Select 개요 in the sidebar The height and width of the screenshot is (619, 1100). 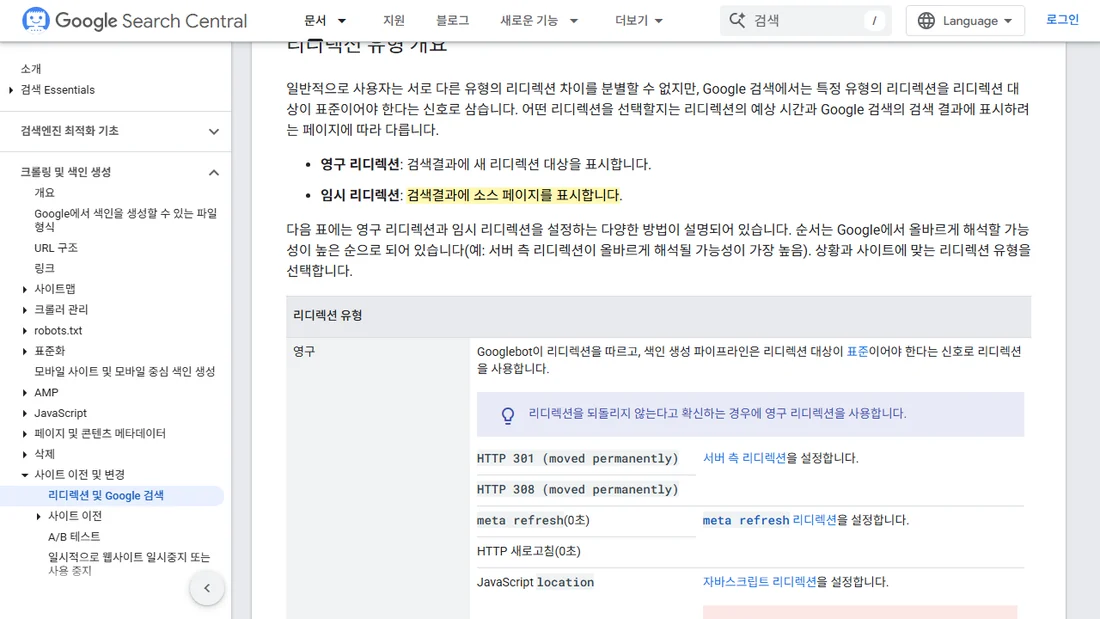44,192
